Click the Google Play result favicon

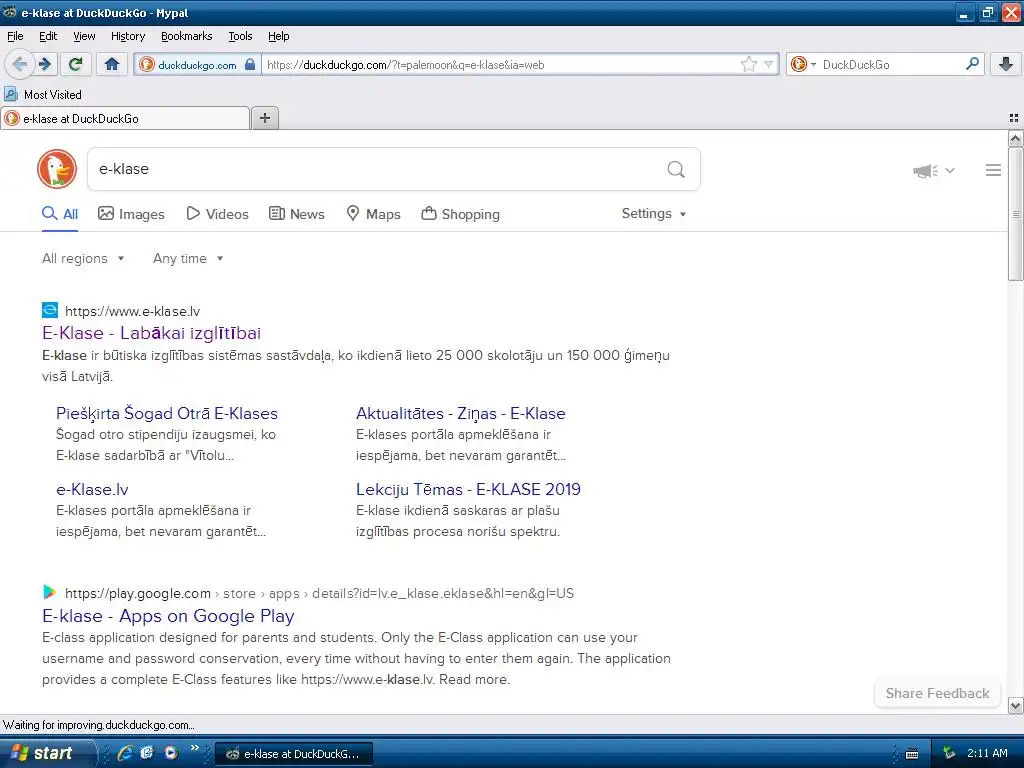click(50, 592)
